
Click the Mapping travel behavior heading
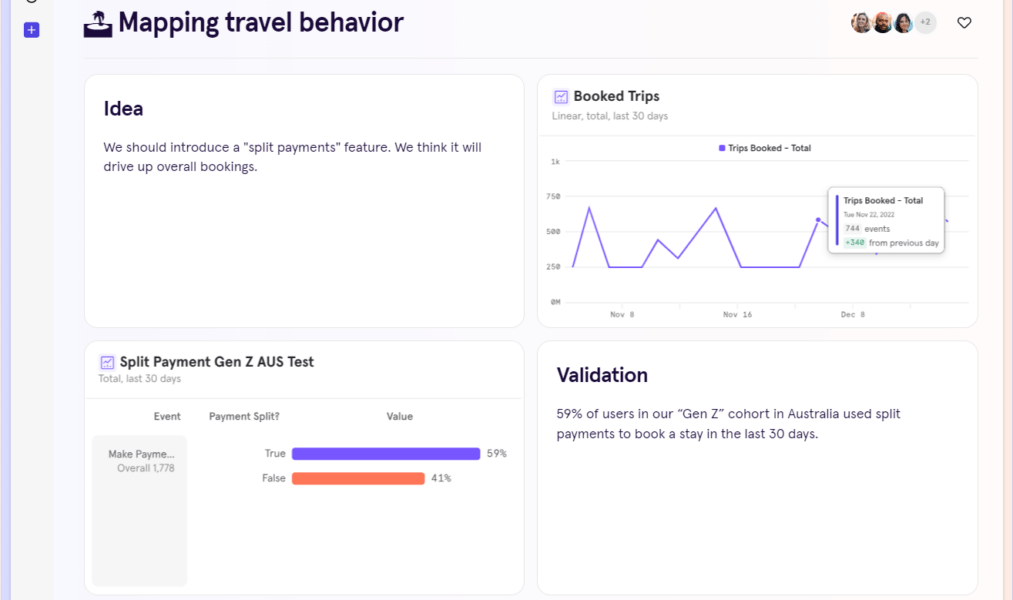point(260,22)
